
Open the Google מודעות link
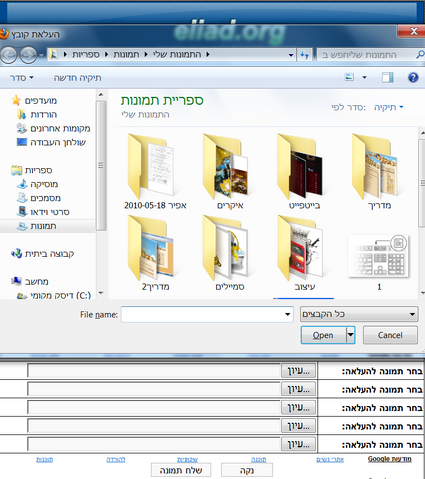[389, 459]
